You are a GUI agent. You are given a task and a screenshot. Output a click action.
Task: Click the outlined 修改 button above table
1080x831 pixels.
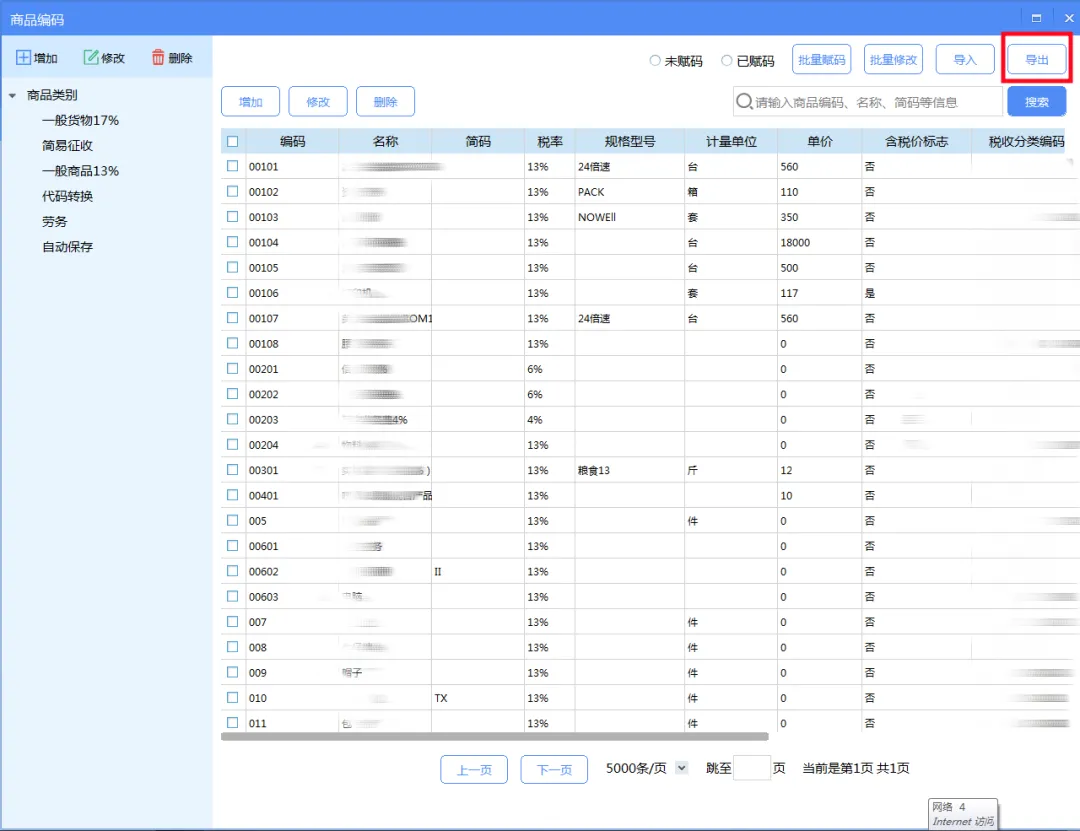pos(318,101)
